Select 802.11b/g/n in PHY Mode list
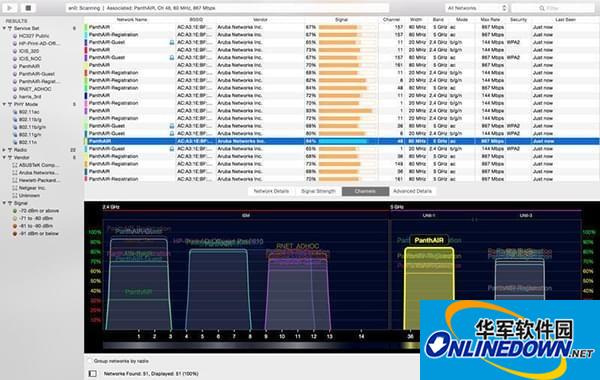This screenshot has height=380, width=600. 33,127
